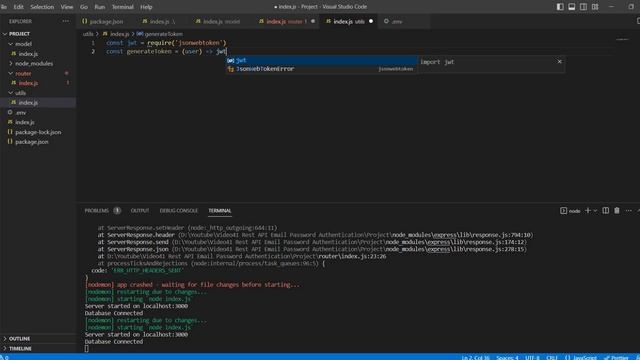Click the node terminal shell indicator
The image size is (640, 360).
click(570, 211)
